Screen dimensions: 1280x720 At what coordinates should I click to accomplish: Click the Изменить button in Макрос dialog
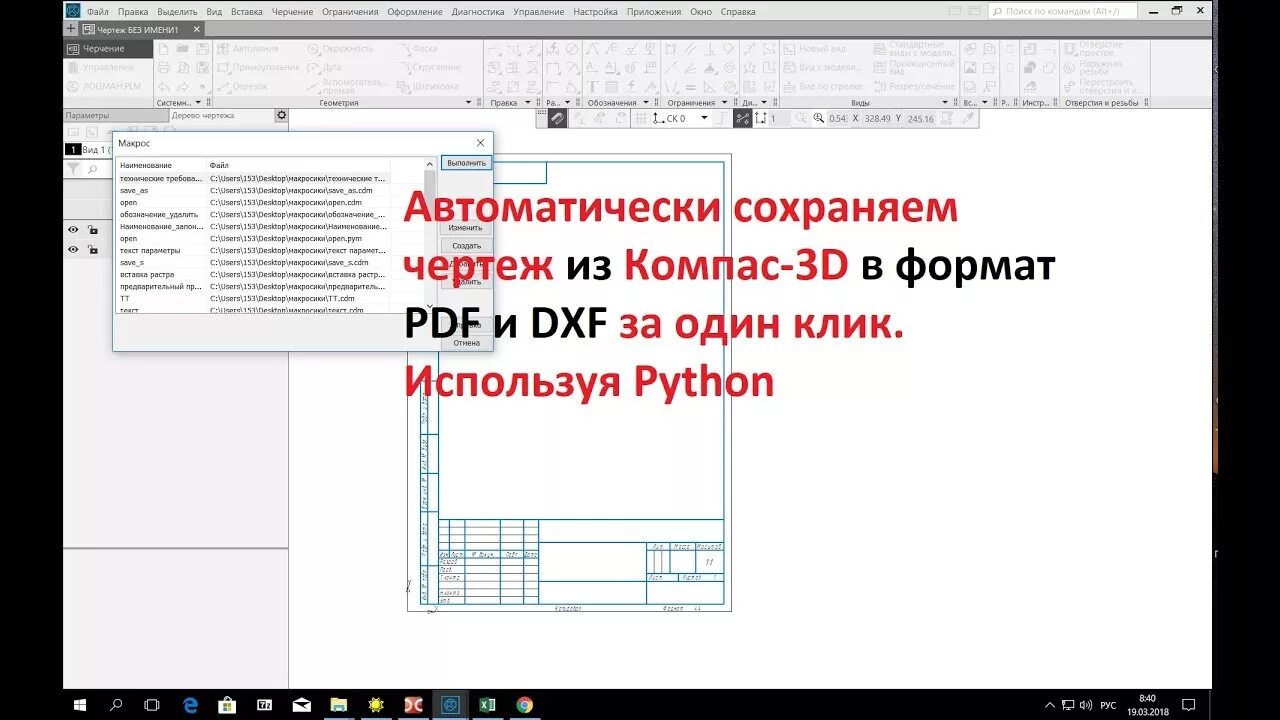pos(466,227)
